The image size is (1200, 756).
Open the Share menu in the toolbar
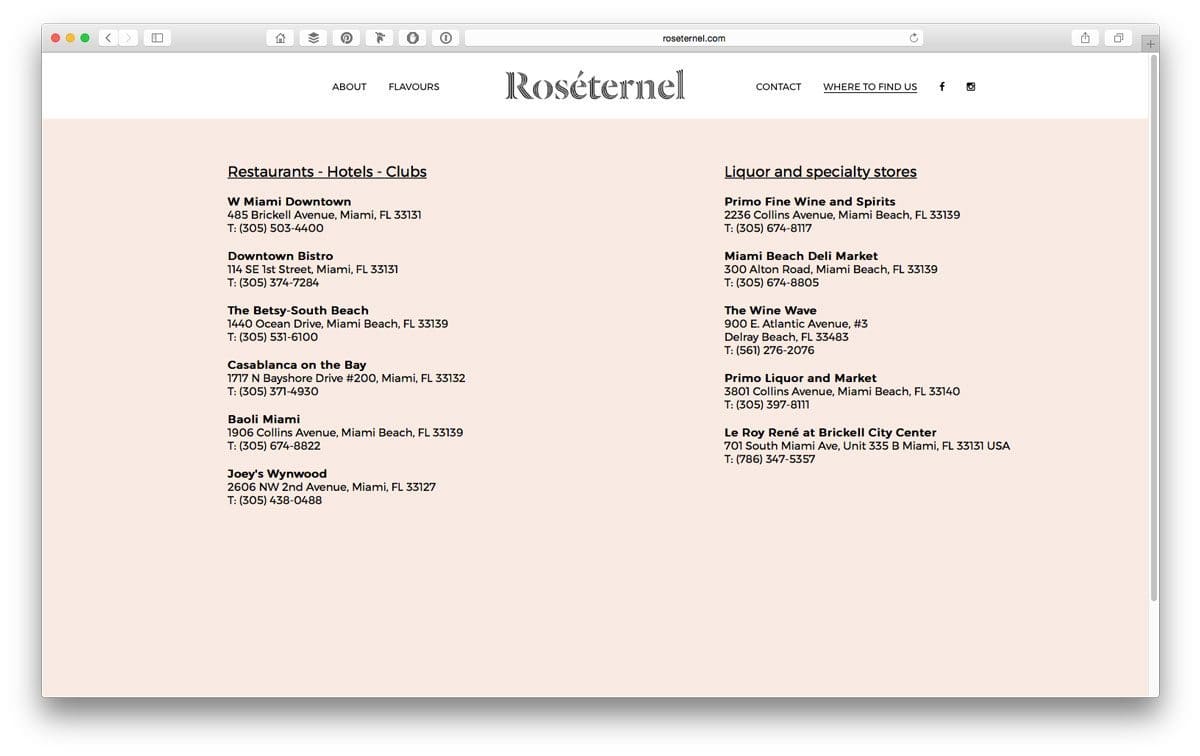[x=1085, y=37]
